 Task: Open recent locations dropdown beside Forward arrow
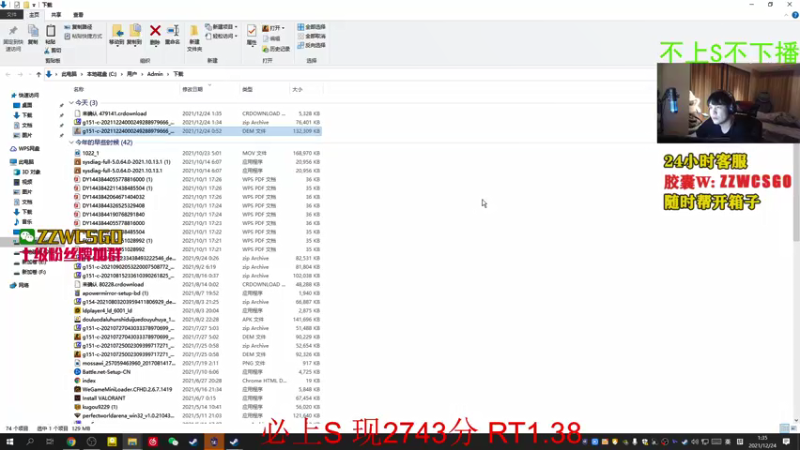(x=29, y=74)
